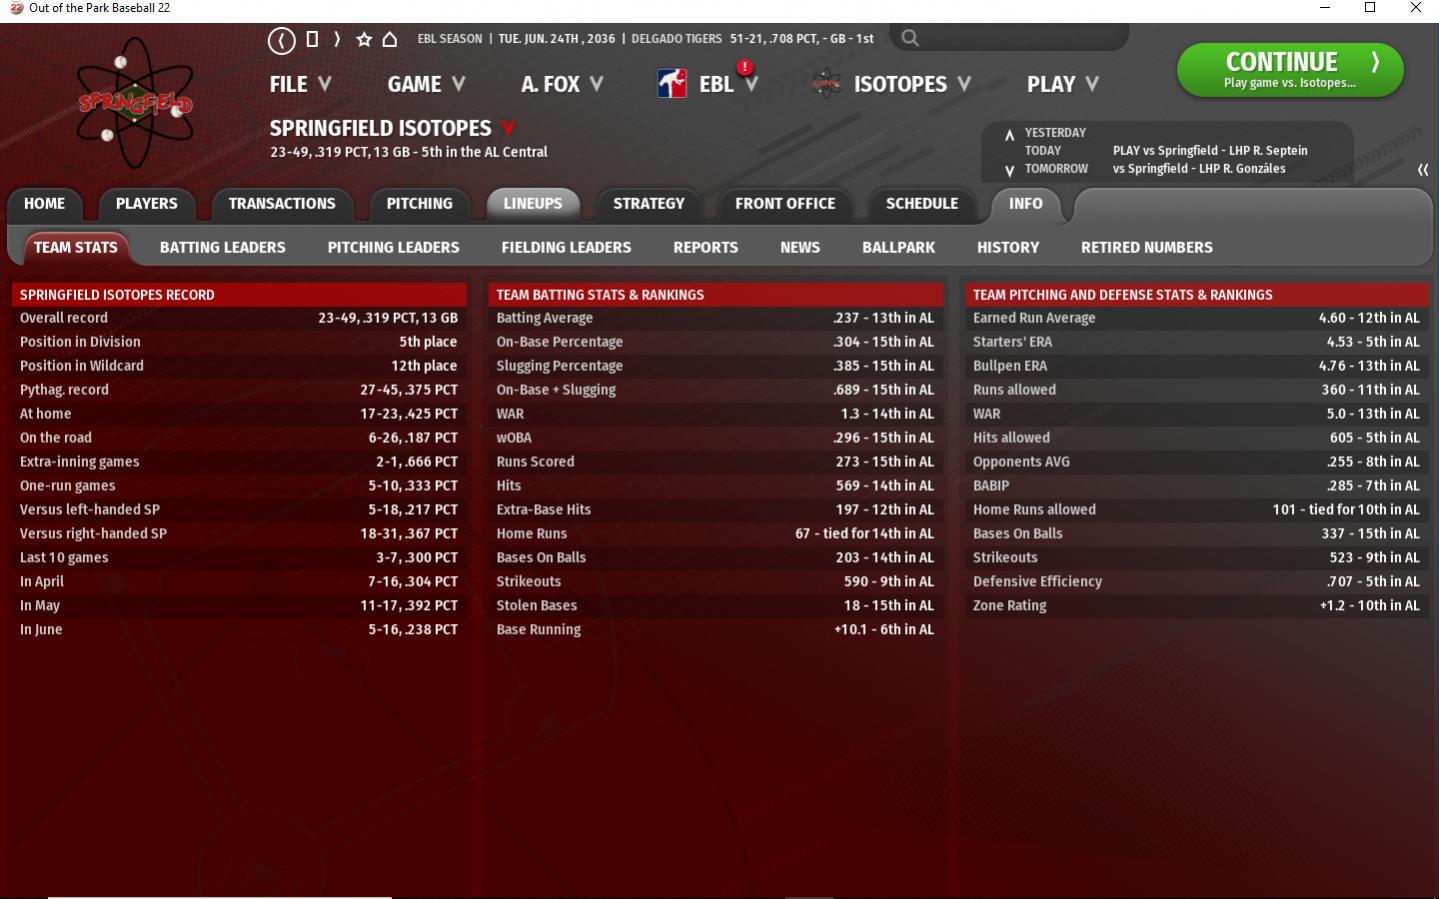Open the REPORTS sub-tab
Screen dimensions: 1439x899
tap(706, 248)
